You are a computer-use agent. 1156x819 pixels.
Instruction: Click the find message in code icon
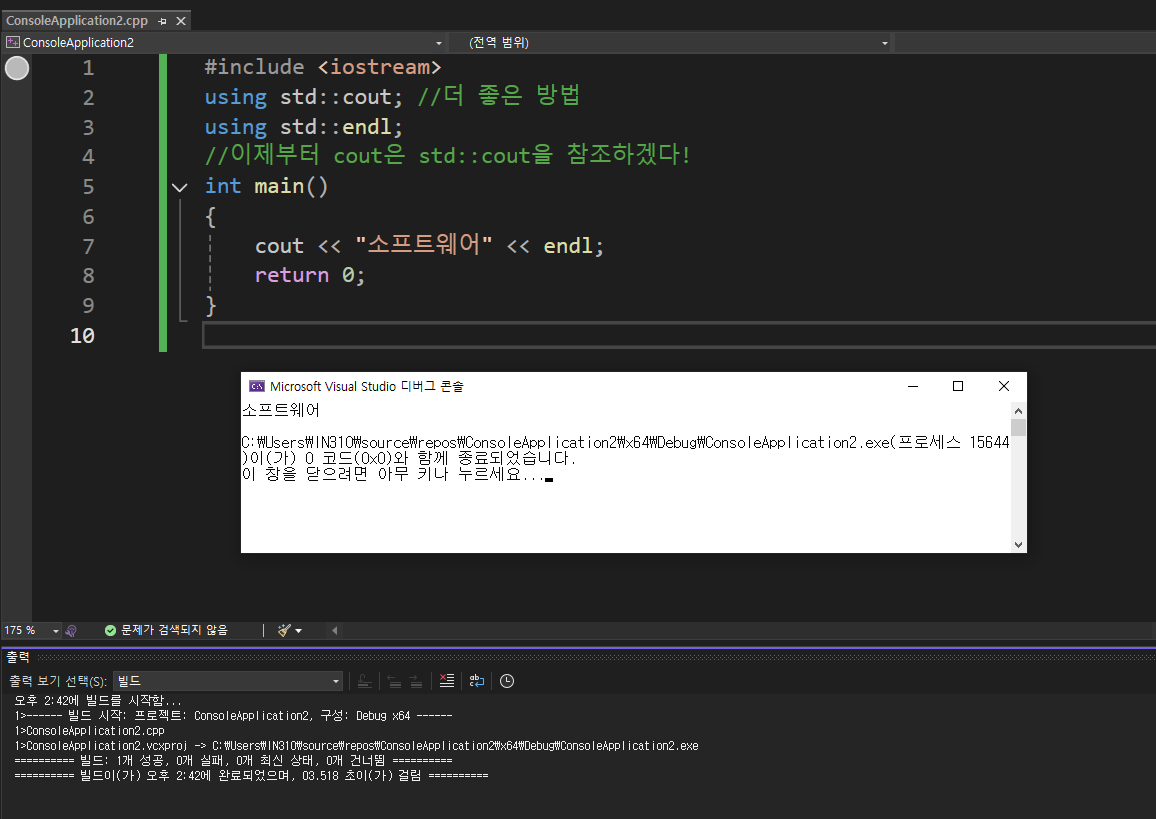(364, 681)
